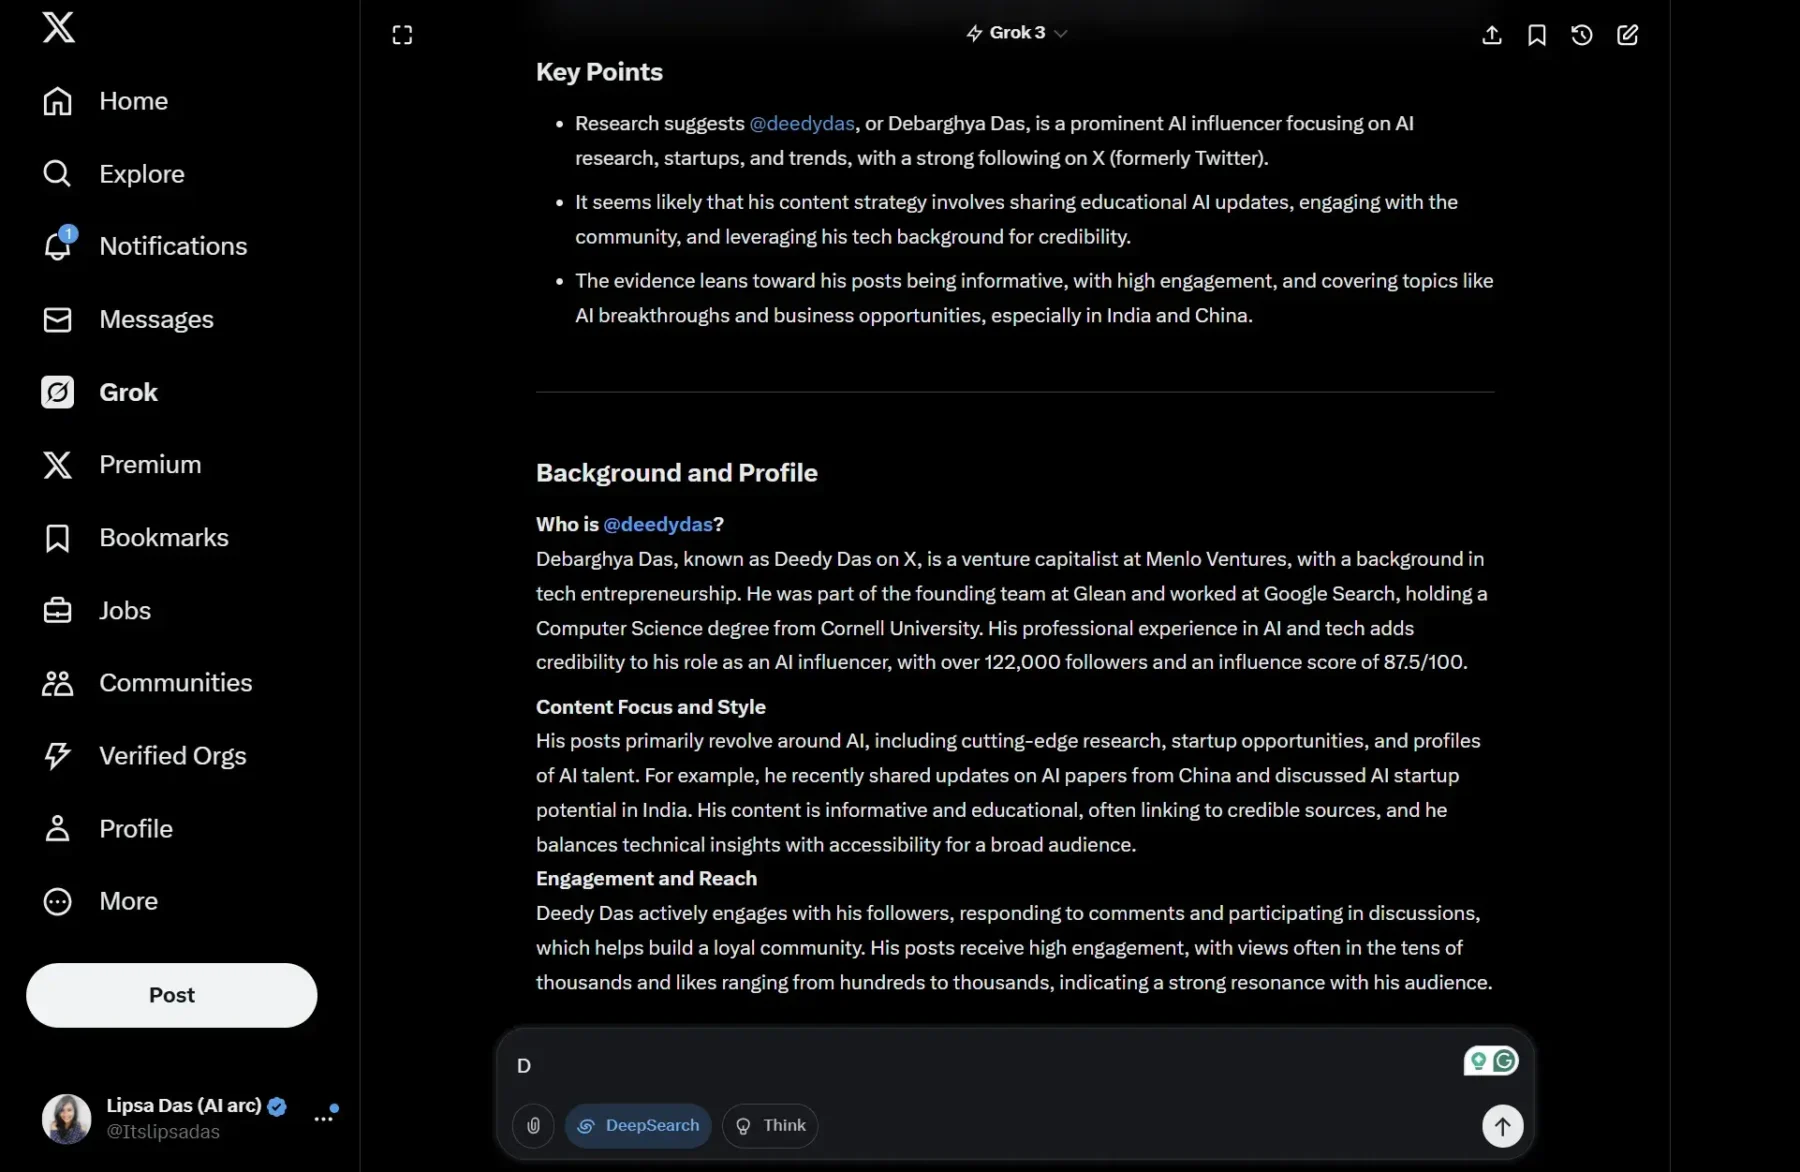
Task: Toggle fullscreen Grok view
Action: [402, 35]
